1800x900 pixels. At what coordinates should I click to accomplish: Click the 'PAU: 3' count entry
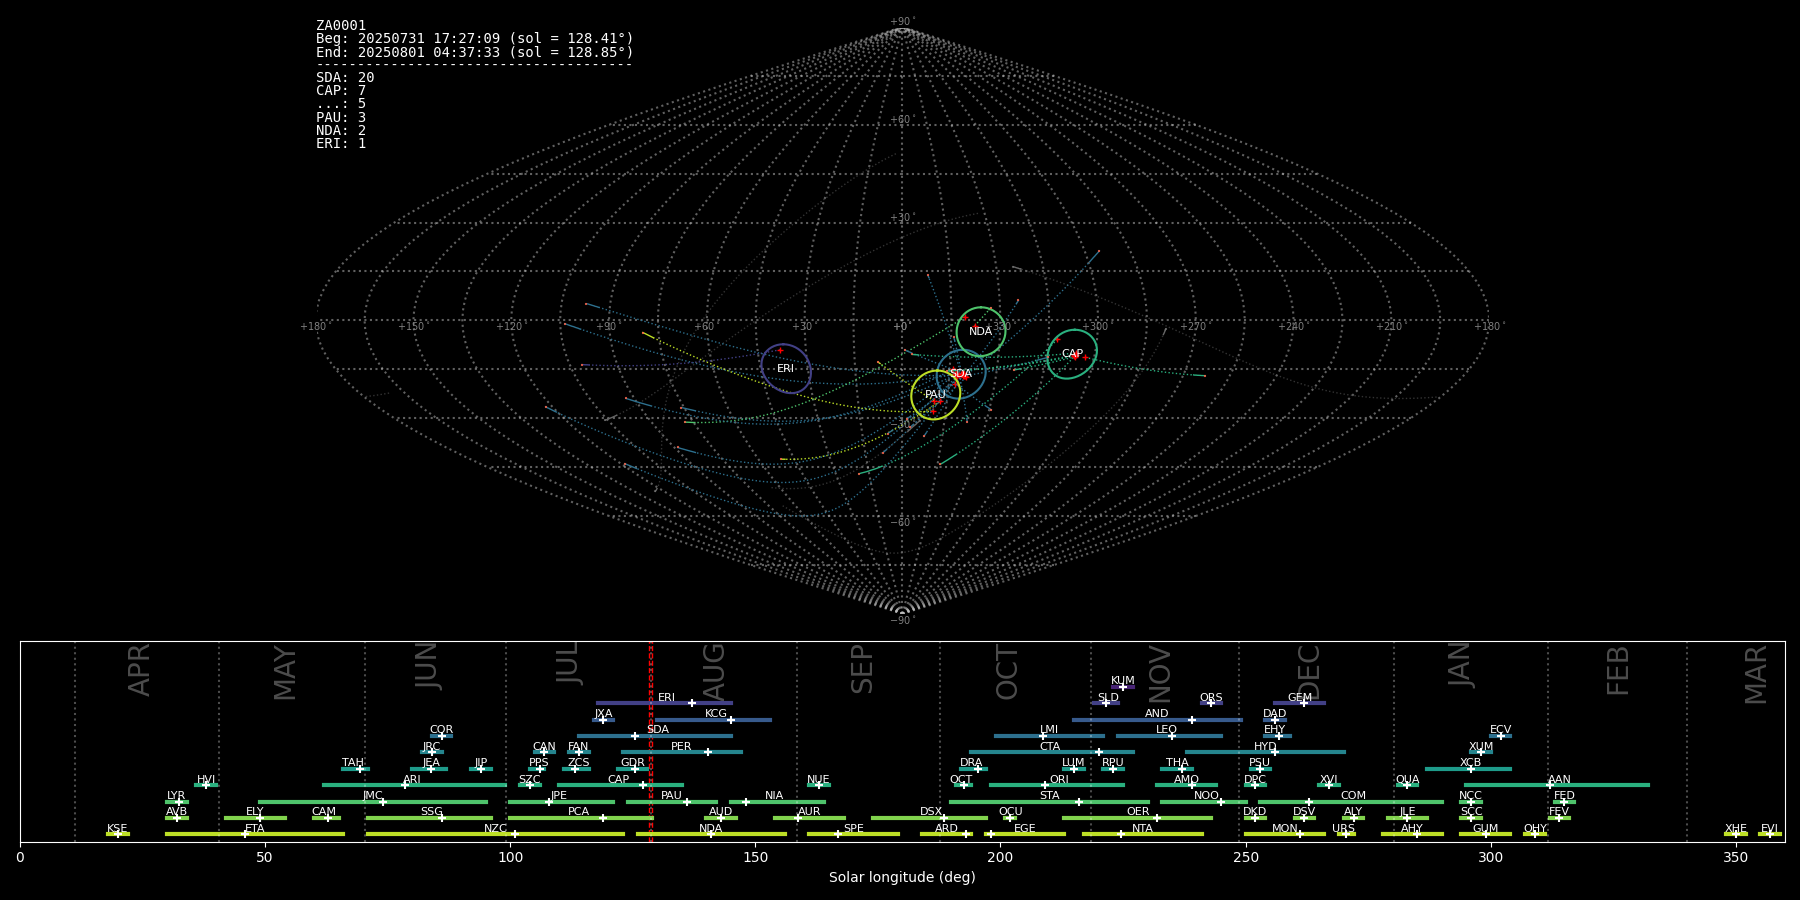(341, 117)
